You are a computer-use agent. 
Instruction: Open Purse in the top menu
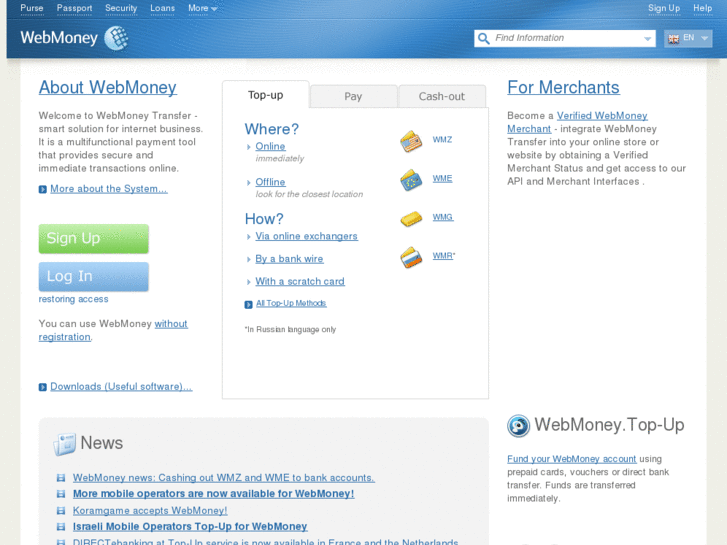pyautogui.click(x=32, y=8)
